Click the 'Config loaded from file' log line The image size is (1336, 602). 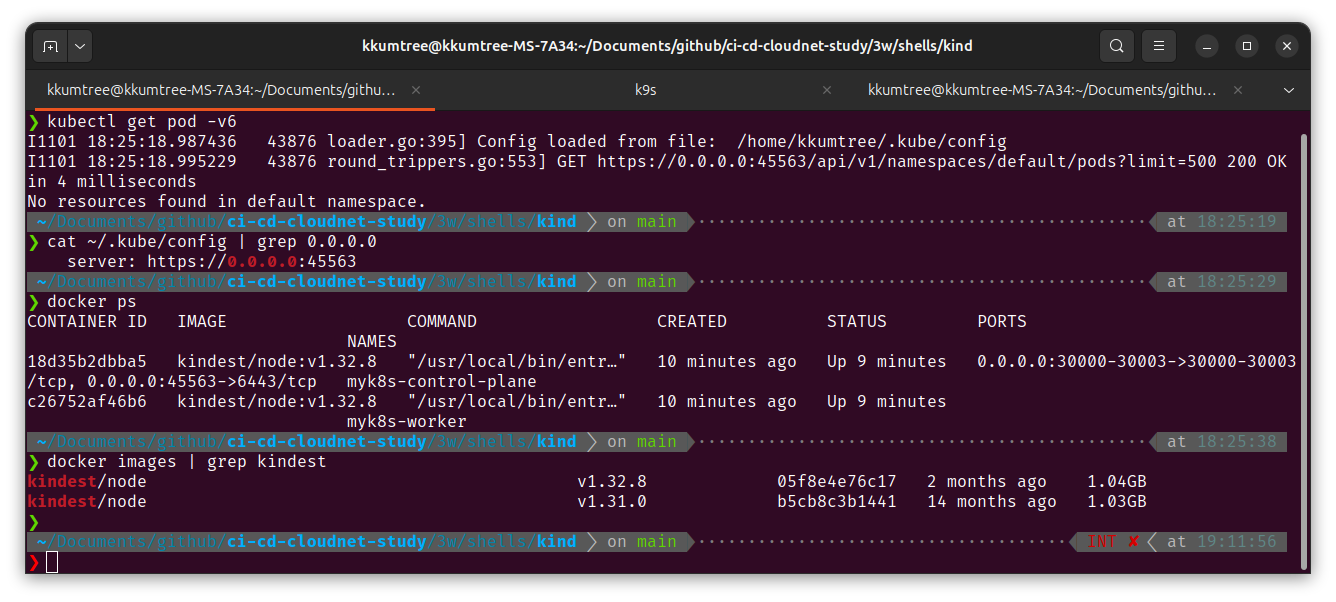517,142
